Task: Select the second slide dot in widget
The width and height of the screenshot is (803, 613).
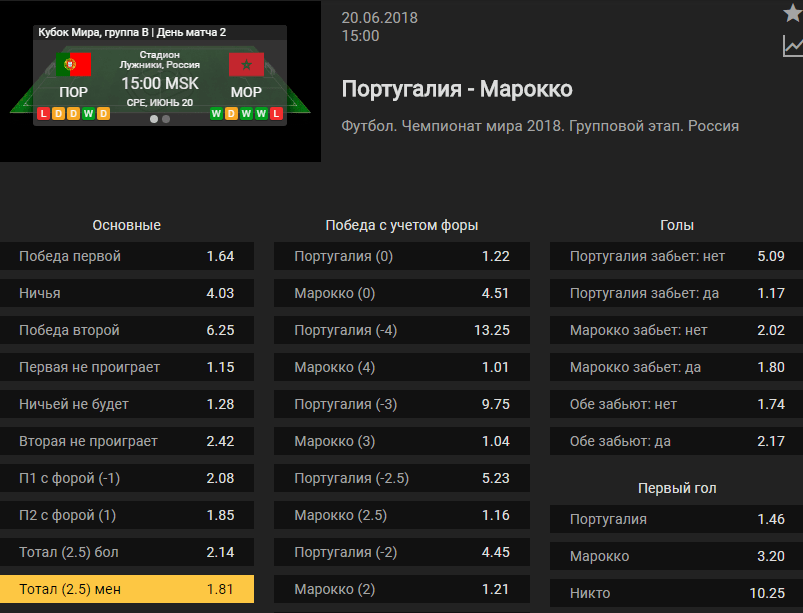Action: click(x=166, y=119)
